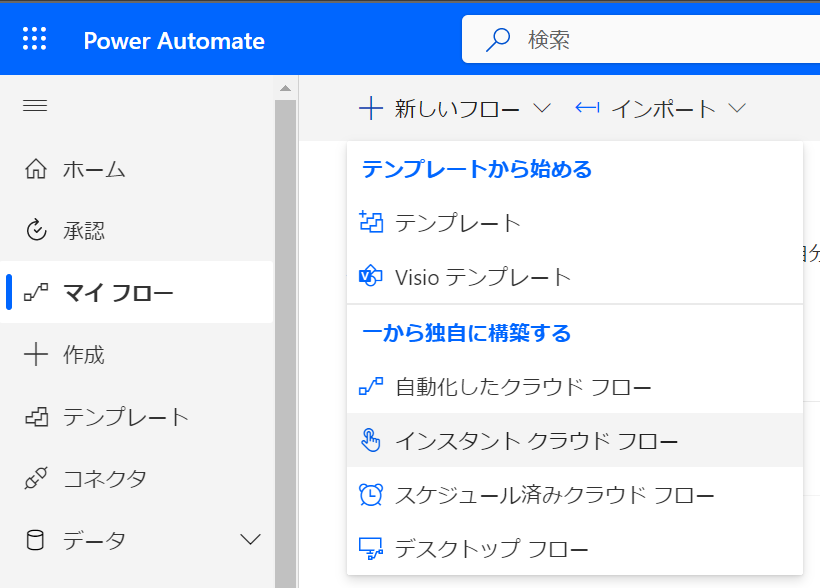Open the app launcher waffle icon
Viewport: 820px width, 588px height.
[x=35, y=39]
